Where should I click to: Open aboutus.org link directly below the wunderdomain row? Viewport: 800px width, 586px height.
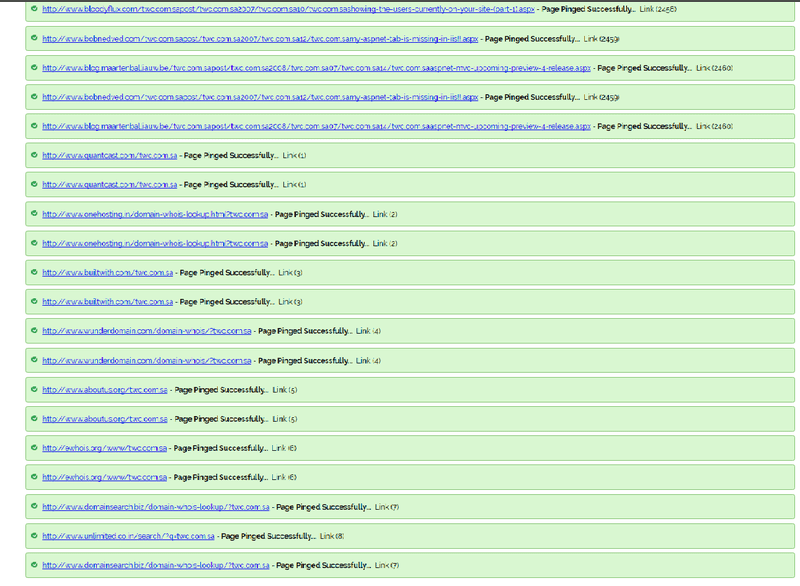(105, 390)
